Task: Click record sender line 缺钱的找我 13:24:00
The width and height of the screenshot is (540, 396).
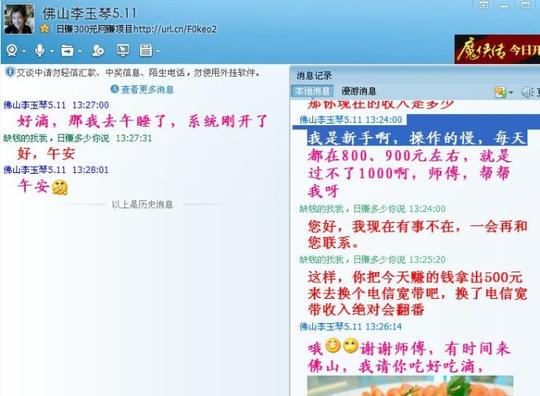Action: coord(372,208)
